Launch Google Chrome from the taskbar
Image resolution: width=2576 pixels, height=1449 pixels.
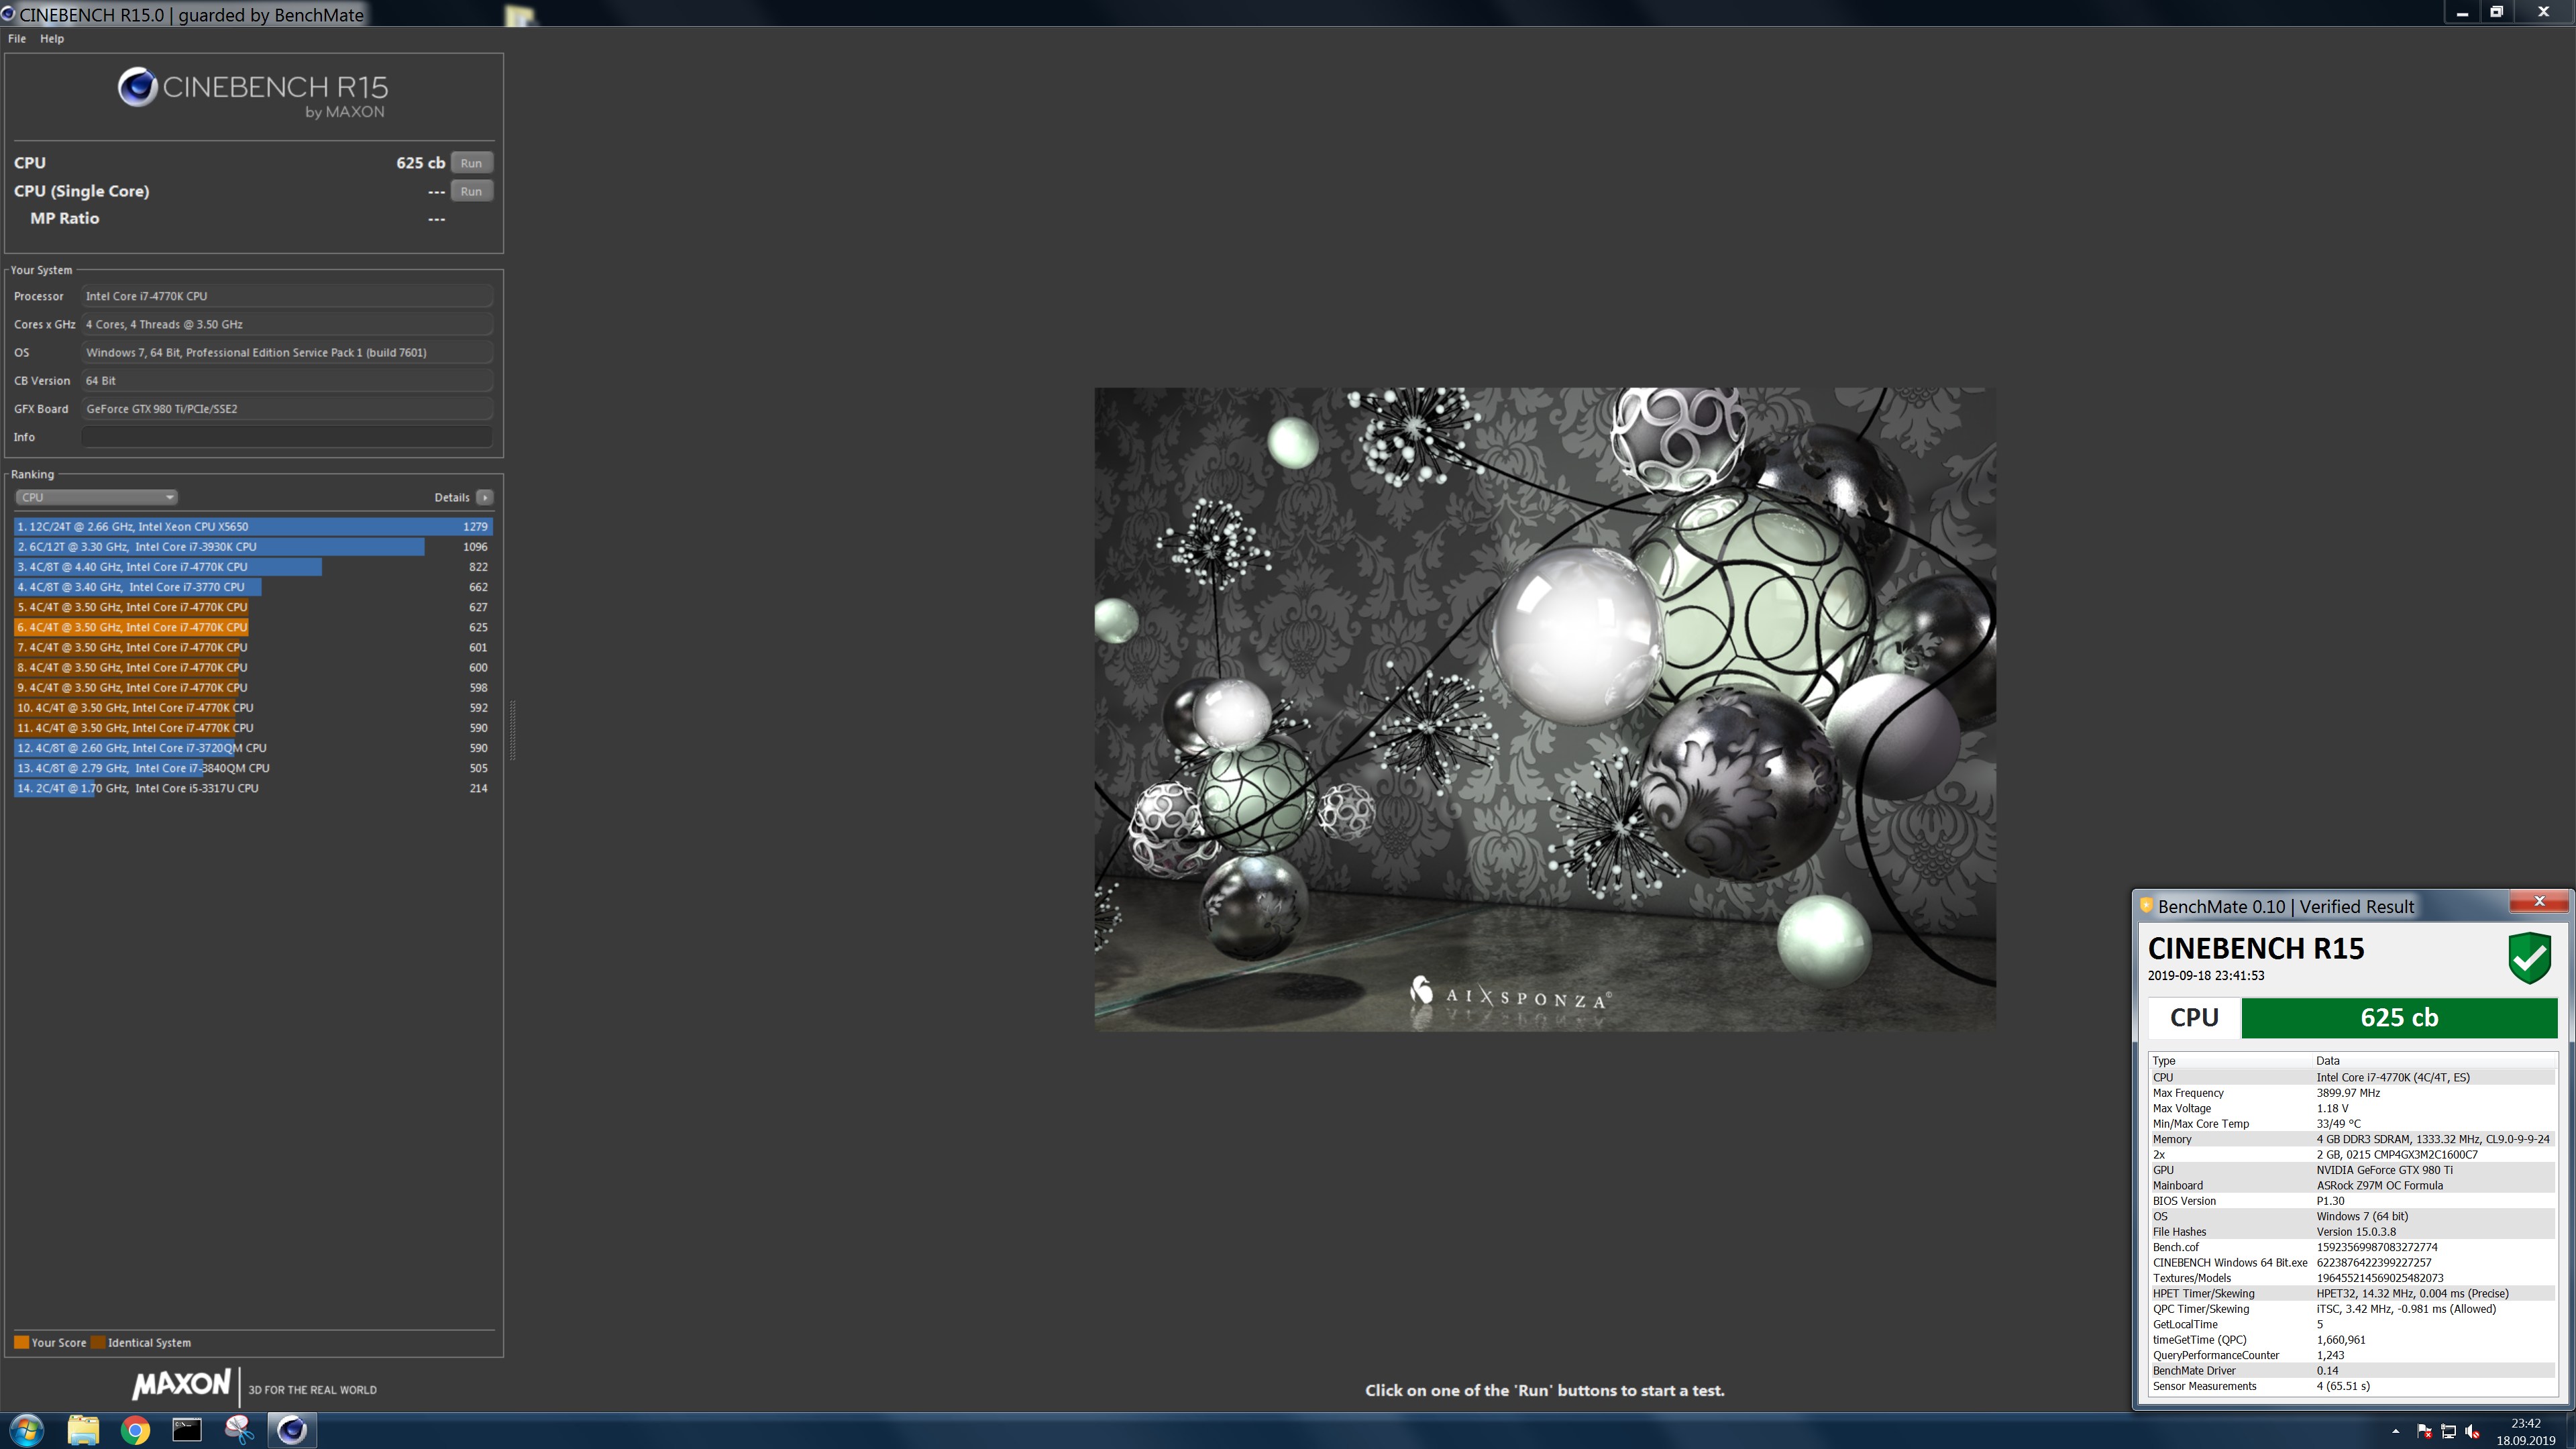click(x=135, y=1430)
